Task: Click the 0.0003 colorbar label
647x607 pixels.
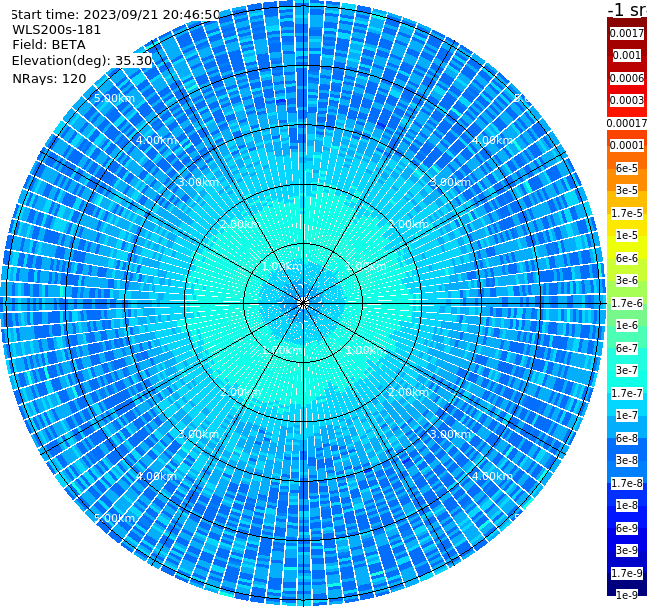Action: pos(627,100)
